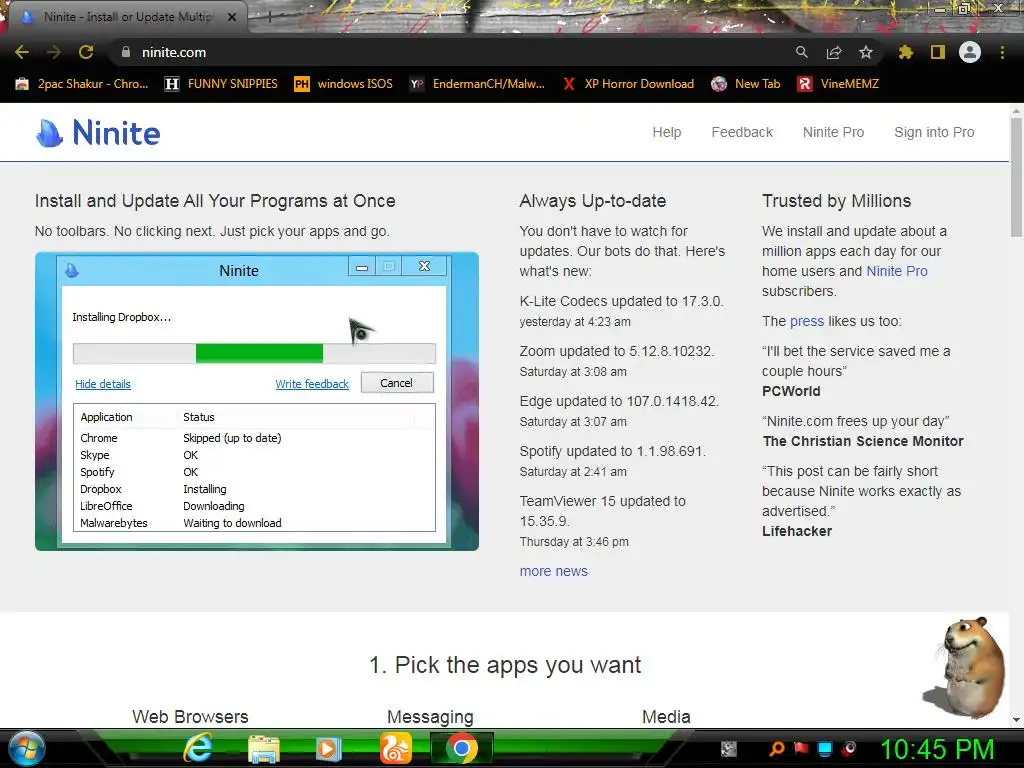The height and width of the screenshot is (768, 1024).
Task: Click the 'TeamViewer 15 updated to' text
Action: coord(603,502)
